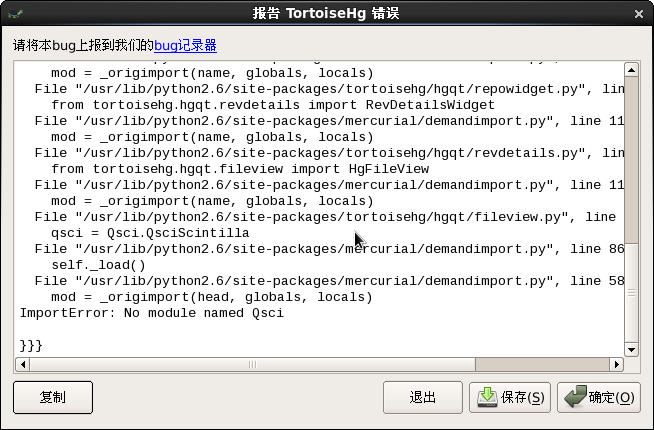654x430 pixels.
Task: Click the File line mentioning fileview.py
Action: click(x=325, y=217)
